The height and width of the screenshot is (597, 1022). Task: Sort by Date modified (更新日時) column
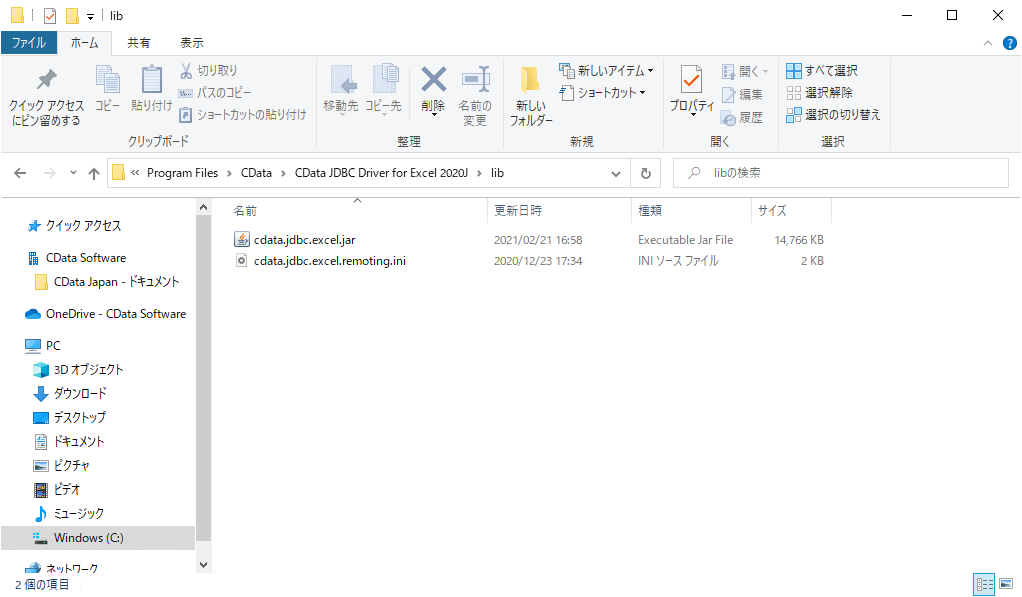[x=559, y=211]
